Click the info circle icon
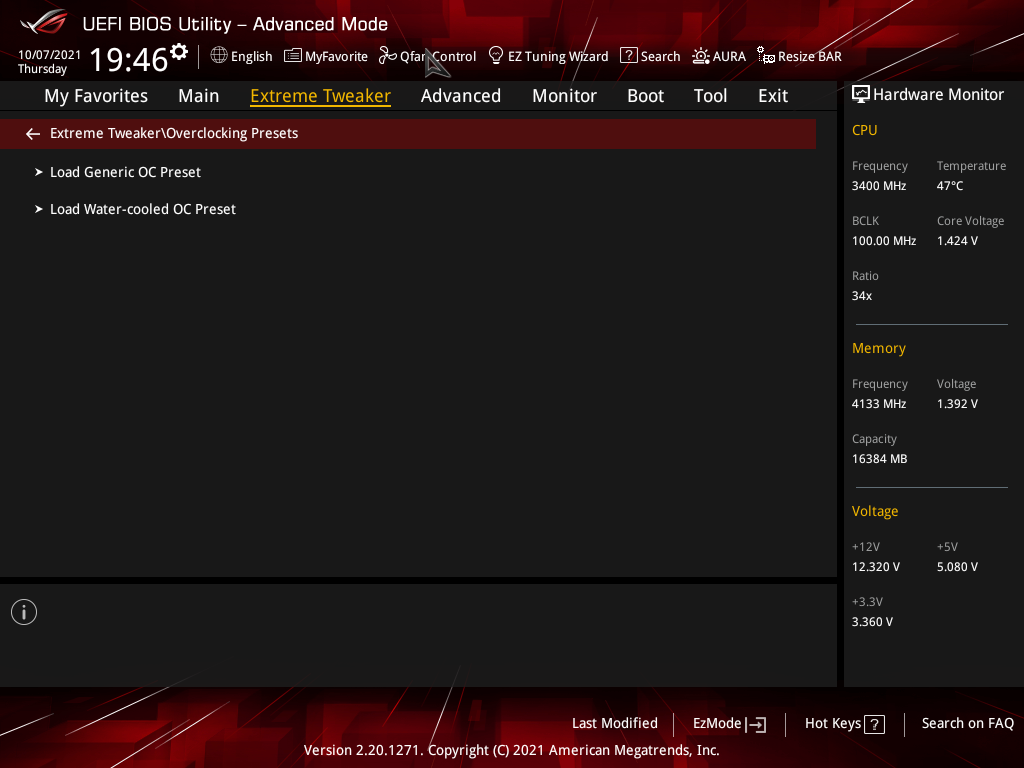The image size is (1024, 768). pyautogui.click(x=24, y=612)
